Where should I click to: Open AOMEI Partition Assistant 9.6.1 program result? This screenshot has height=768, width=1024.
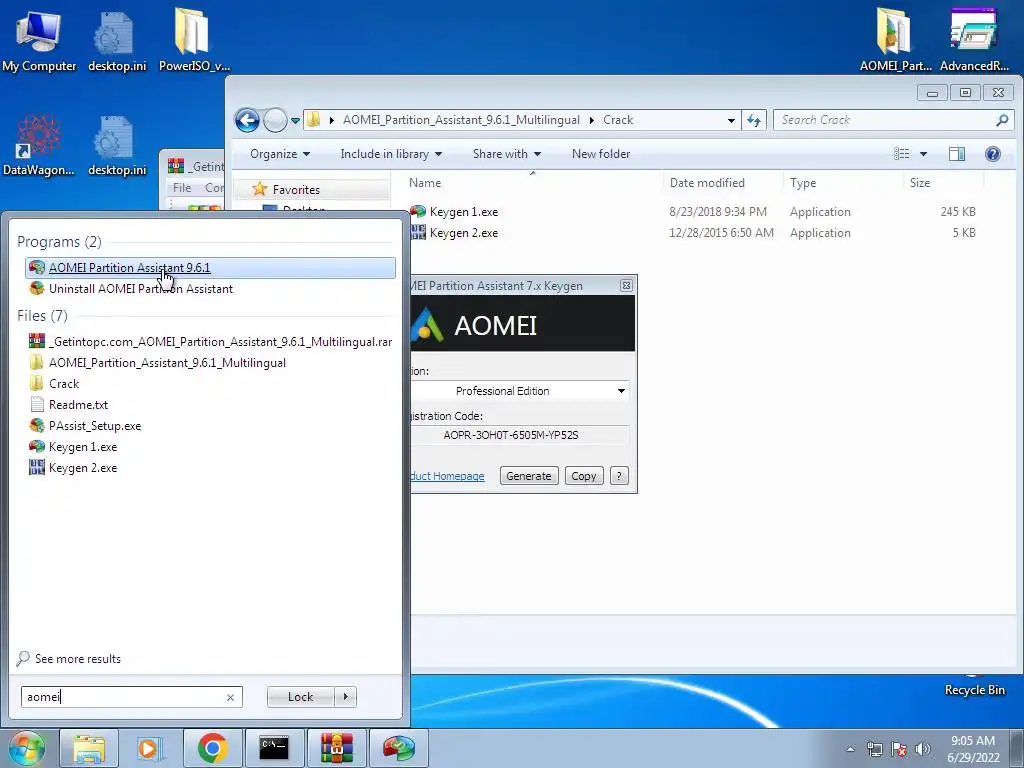[210, 268]
